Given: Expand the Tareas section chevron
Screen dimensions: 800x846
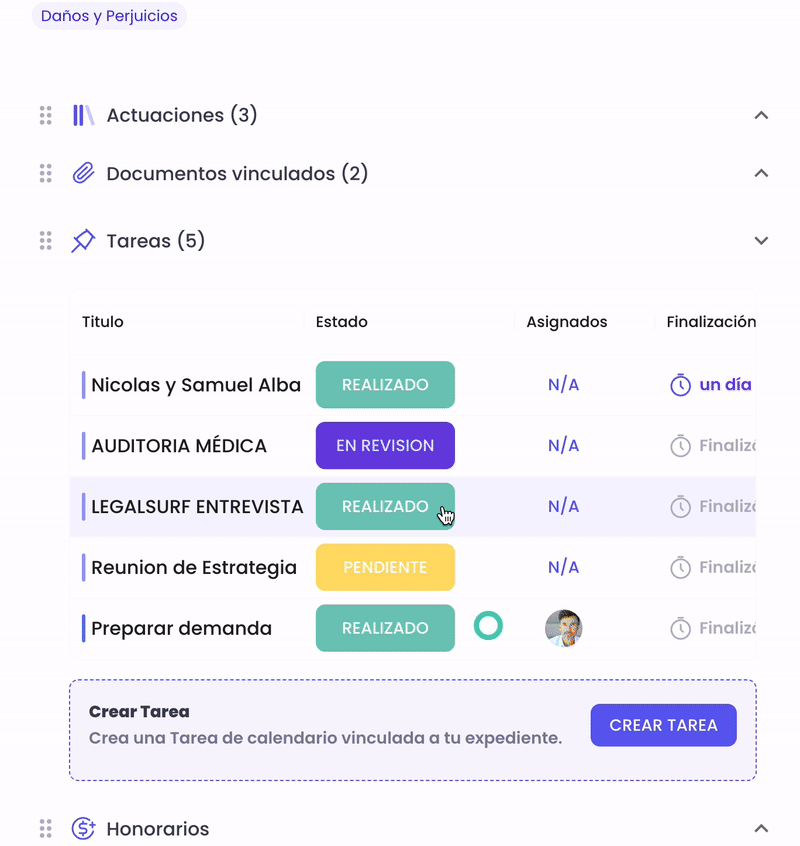Looking at the screenshot, I should pyautogui.click(x=762, y=240).
